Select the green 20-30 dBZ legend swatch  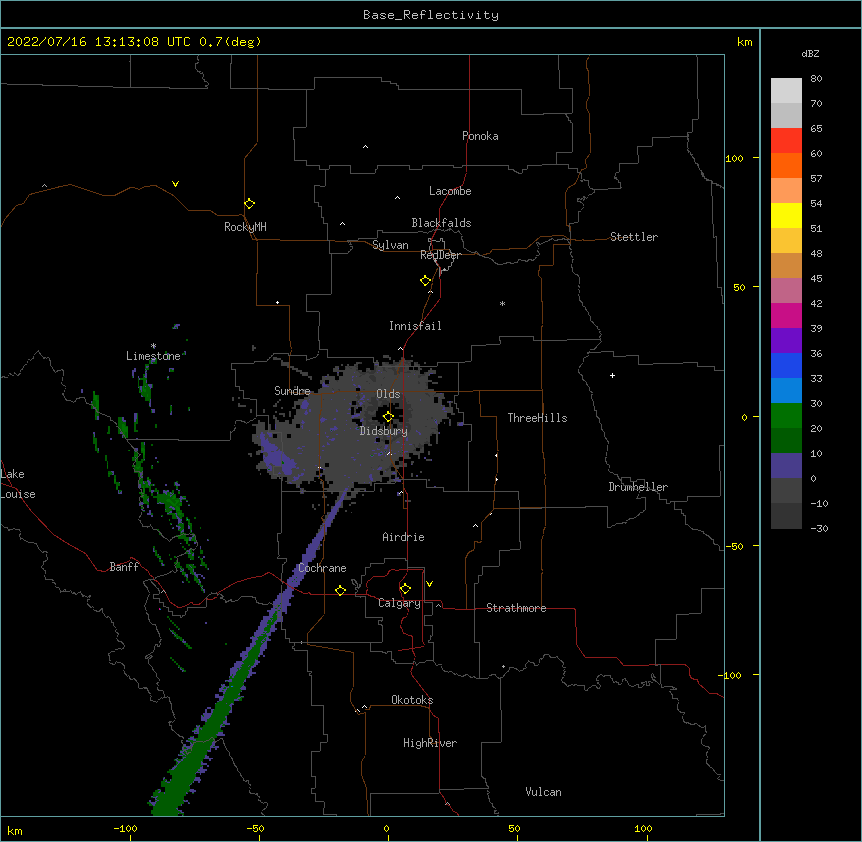click(786, 416)
